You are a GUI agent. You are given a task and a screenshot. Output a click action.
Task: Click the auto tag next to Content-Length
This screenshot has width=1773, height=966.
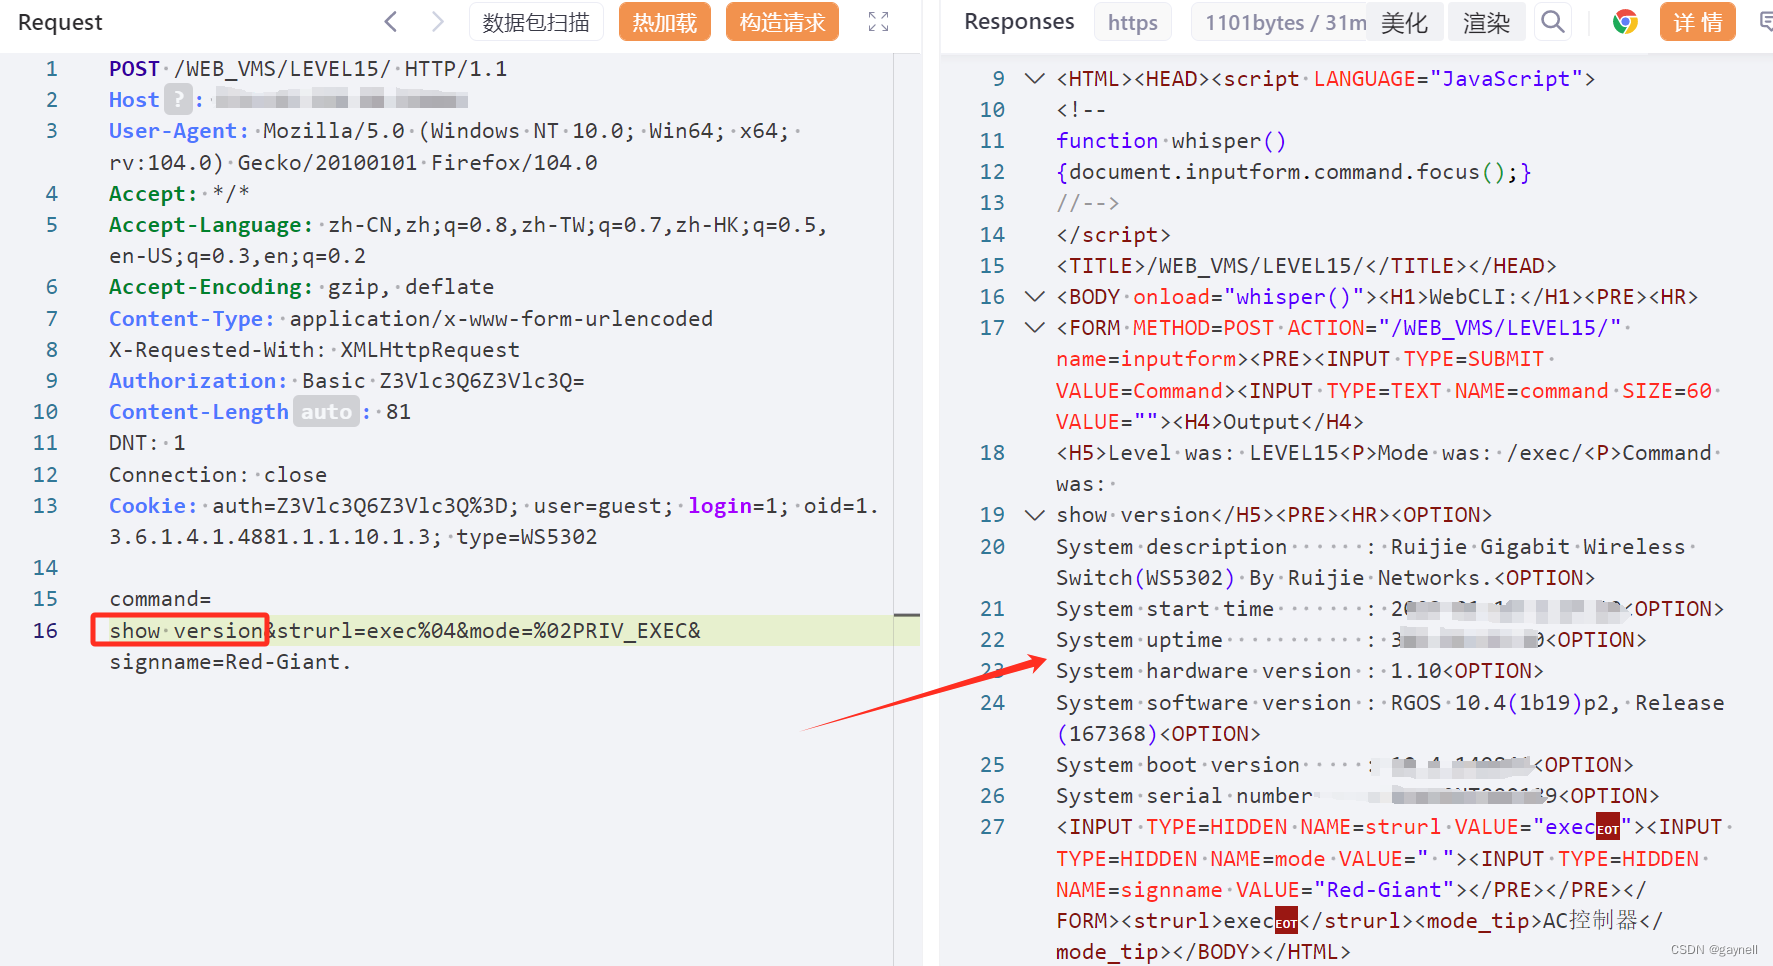326,411
